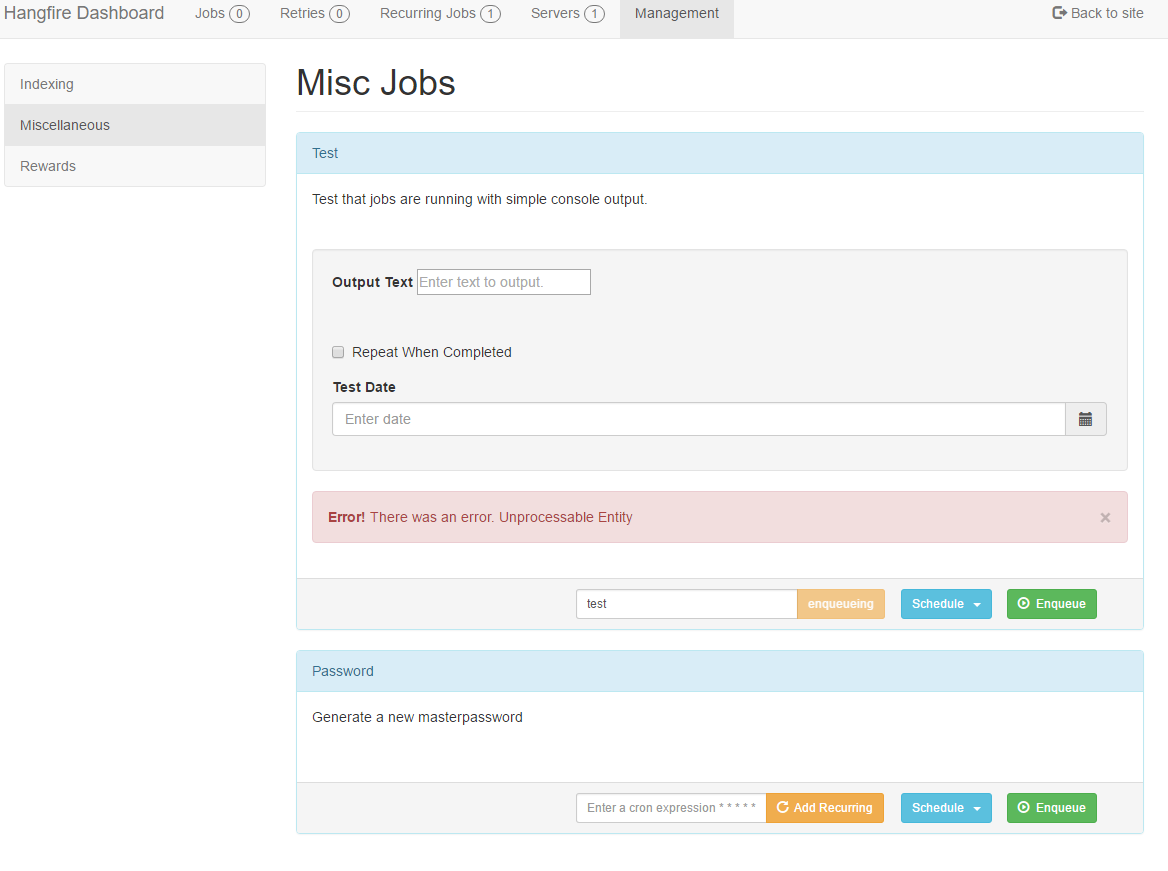
Task: Toggle the Repeat When Completed checkbox
Action: pyautogui.click(x=338, y=352)
